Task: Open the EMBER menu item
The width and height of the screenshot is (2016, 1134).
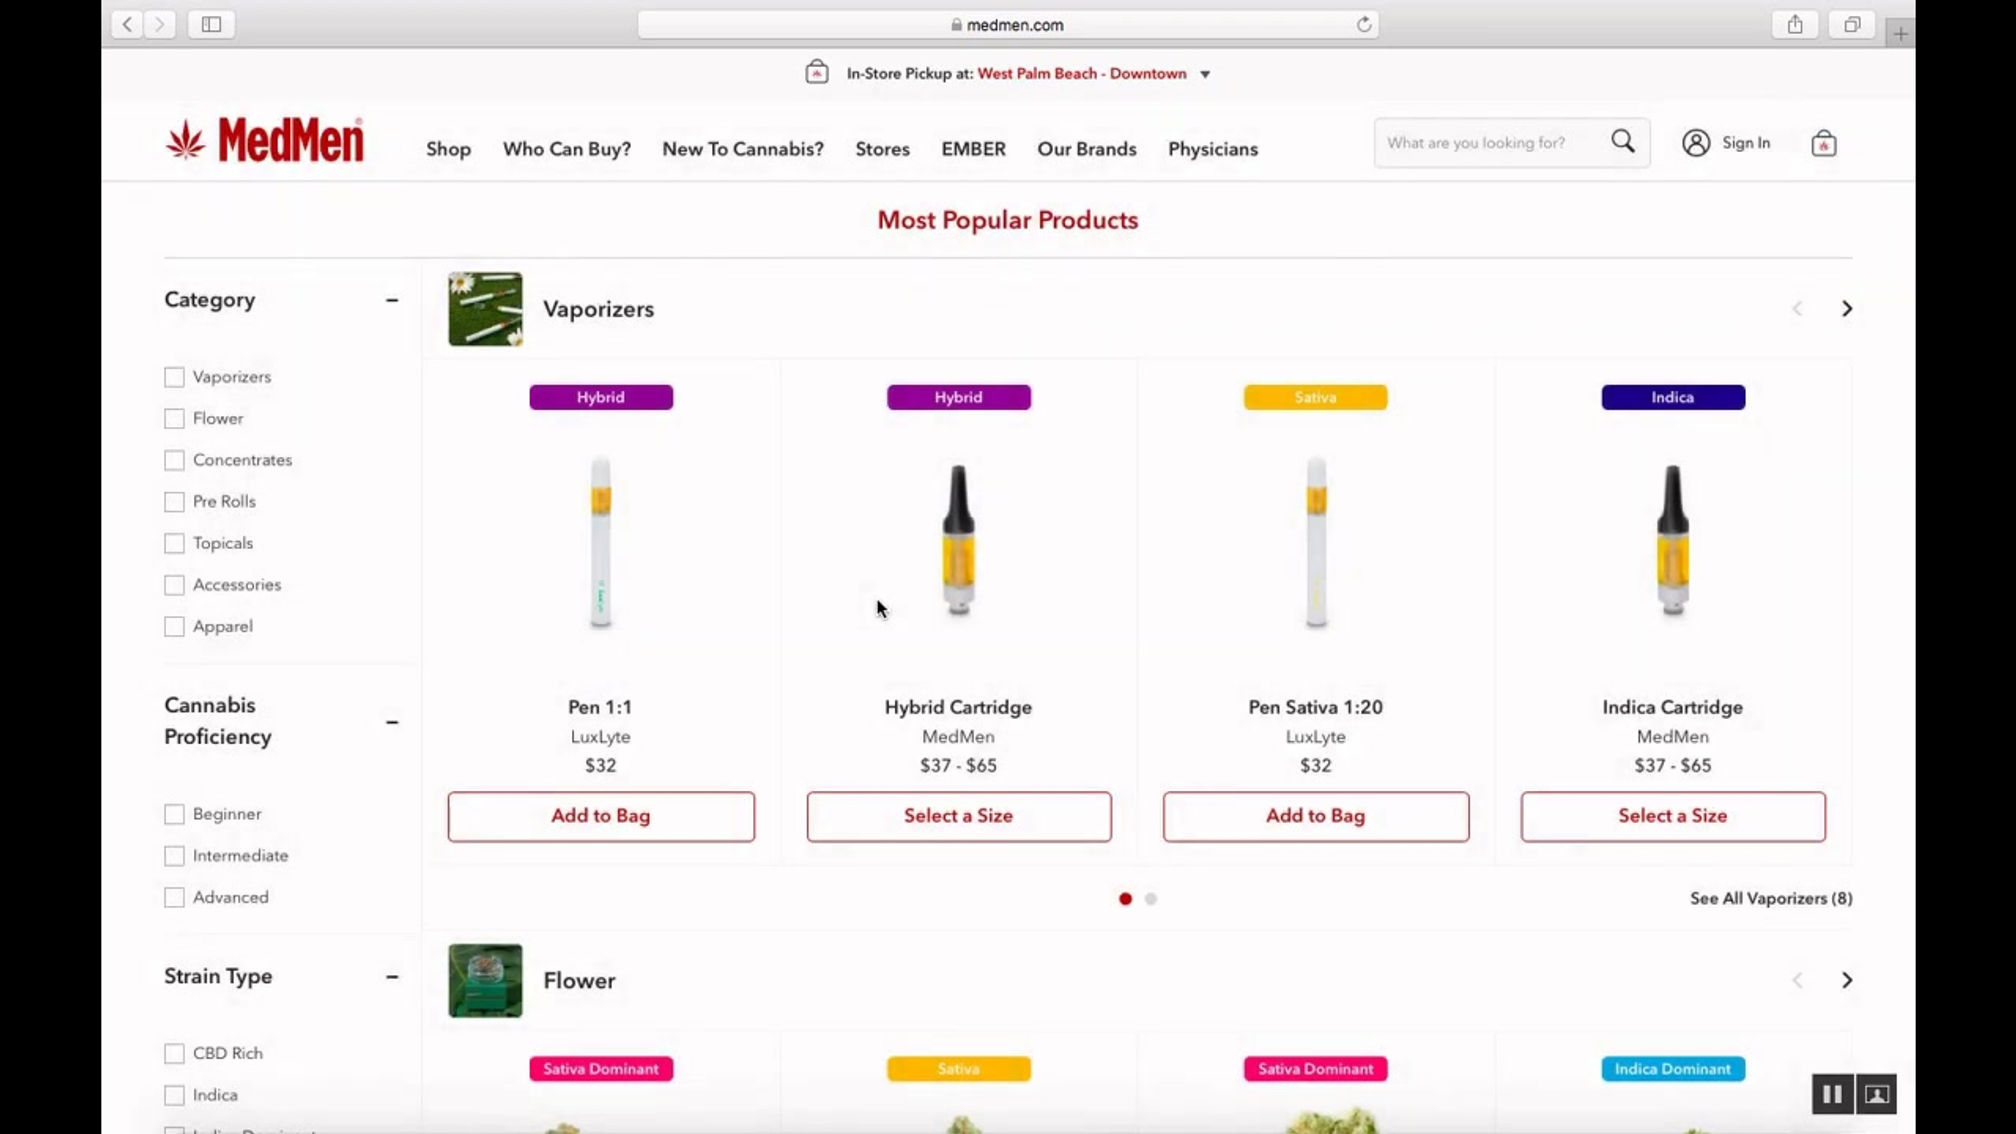Action: coord(973,149)
